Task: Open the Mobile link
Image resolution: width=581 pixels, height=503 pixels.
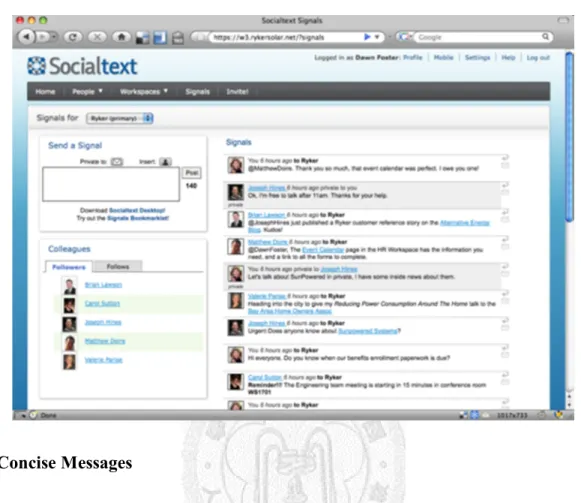Action: click(444, 57)
